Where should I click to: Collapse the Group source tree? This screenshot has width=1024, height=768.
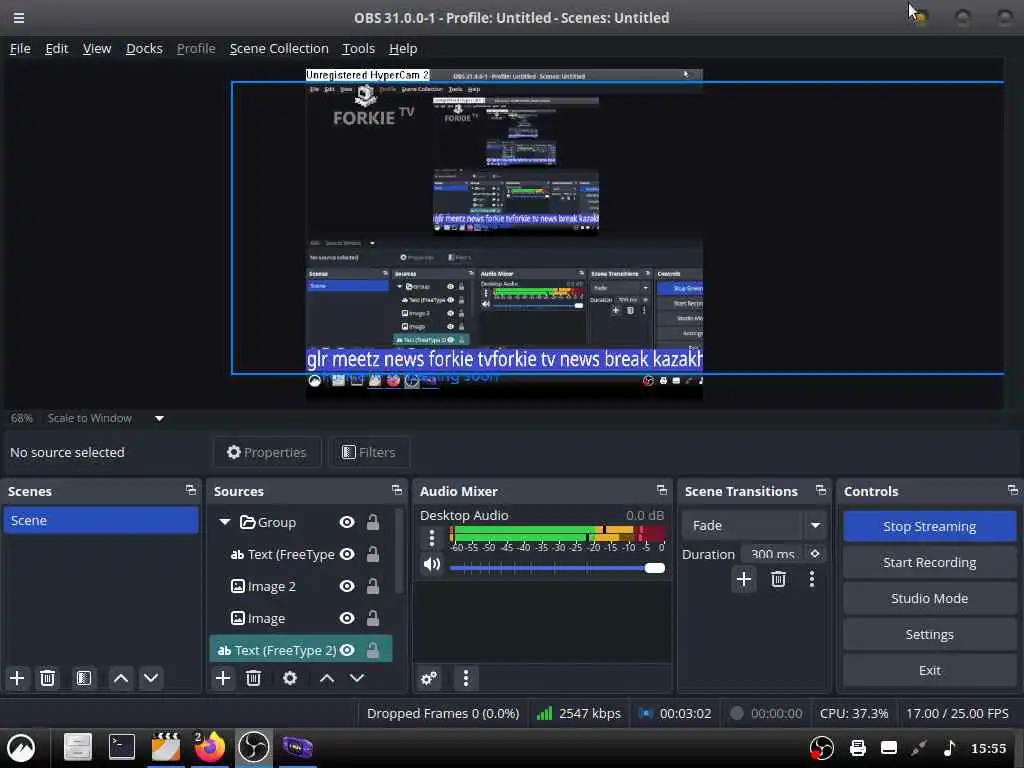coord(225,522)
